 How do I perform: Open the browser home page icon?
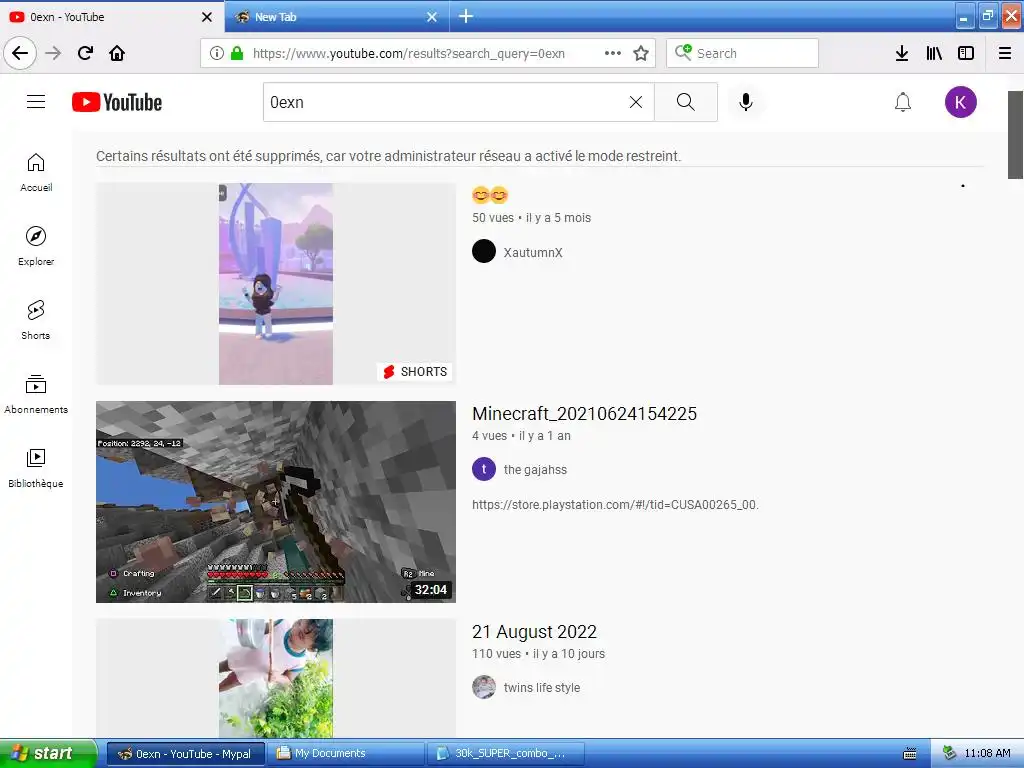[117, 53]
